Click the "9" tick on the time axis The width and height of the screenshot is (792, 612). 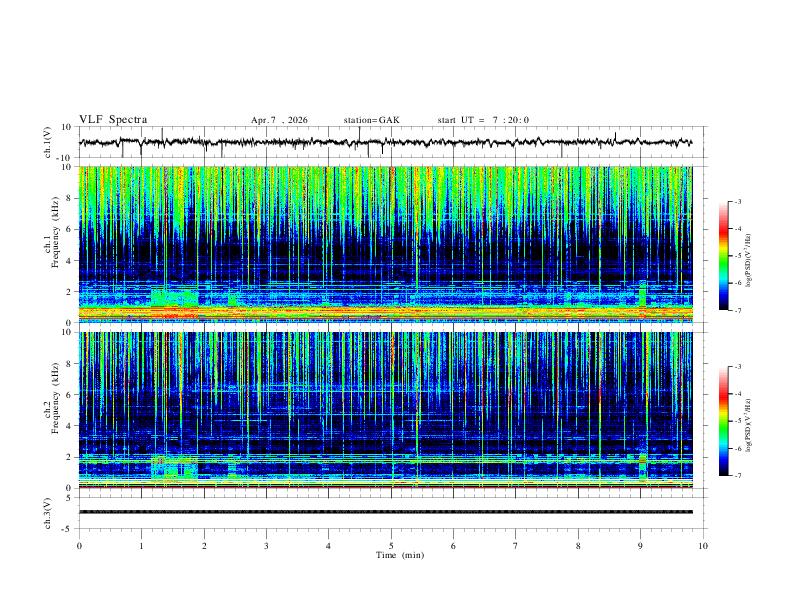click(640, 546)
